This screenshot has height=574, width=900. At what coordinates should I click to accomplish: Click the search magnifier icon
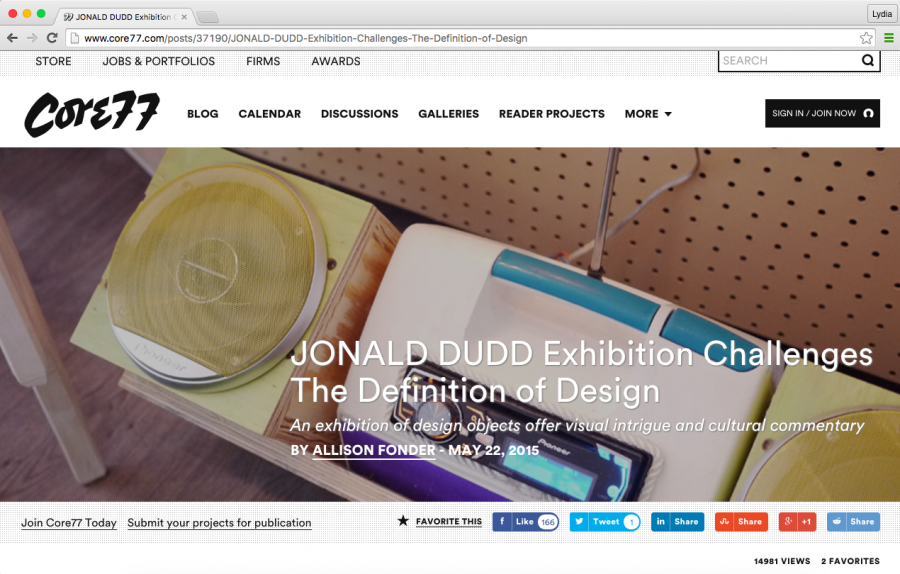[868, 60]
